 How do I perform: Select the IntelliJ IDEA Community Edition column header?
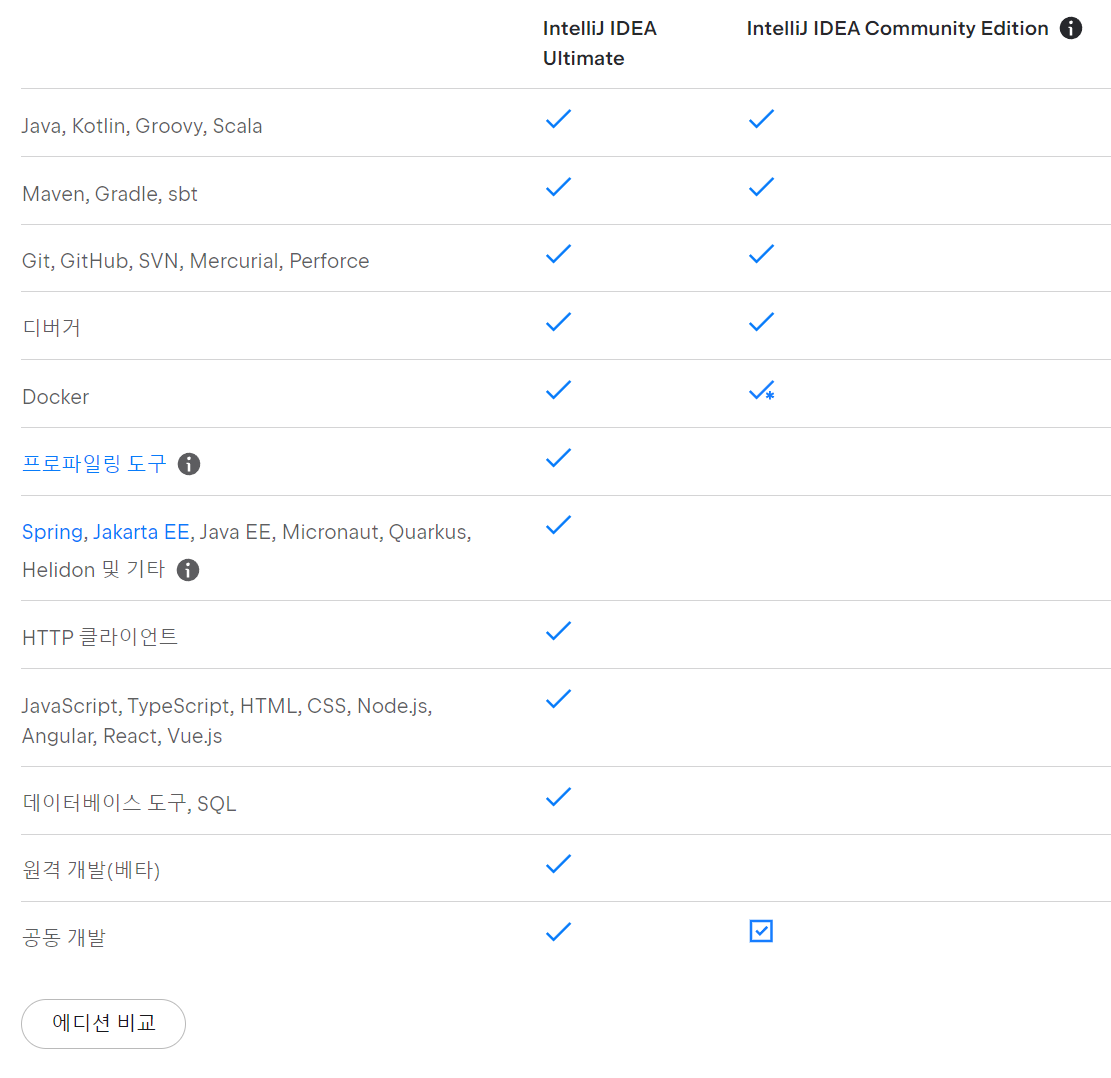pos(897,28)
